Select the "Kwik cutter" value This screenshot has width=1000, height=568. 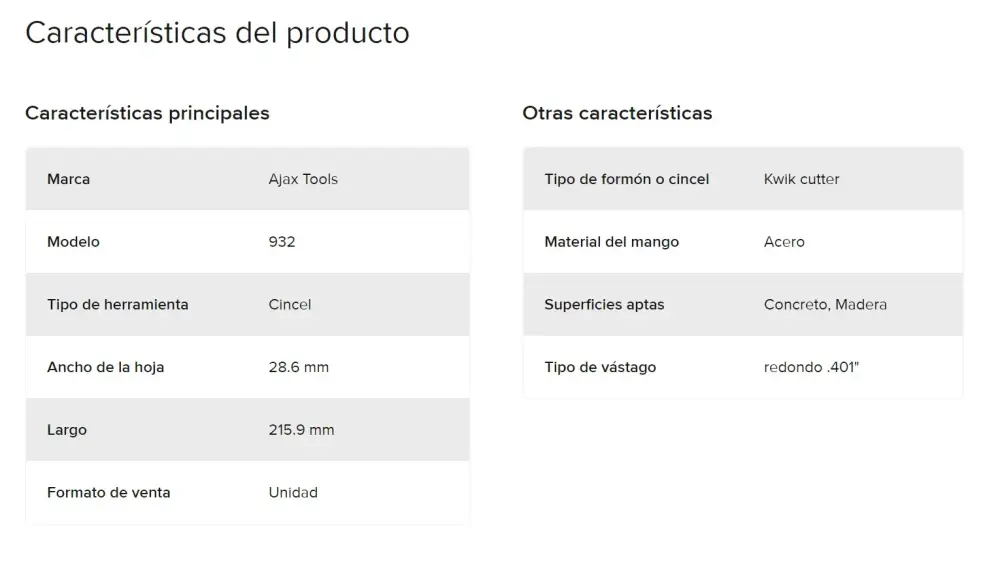pos(801,179)
